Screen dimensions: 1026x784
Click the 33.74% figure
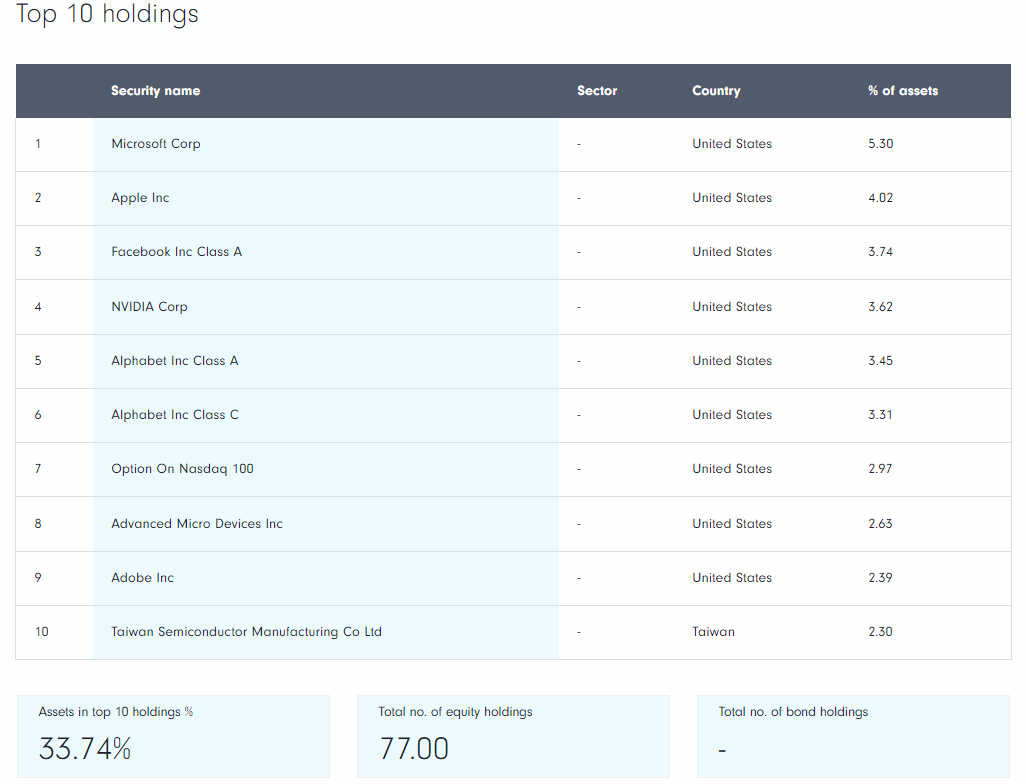point(85,749)
